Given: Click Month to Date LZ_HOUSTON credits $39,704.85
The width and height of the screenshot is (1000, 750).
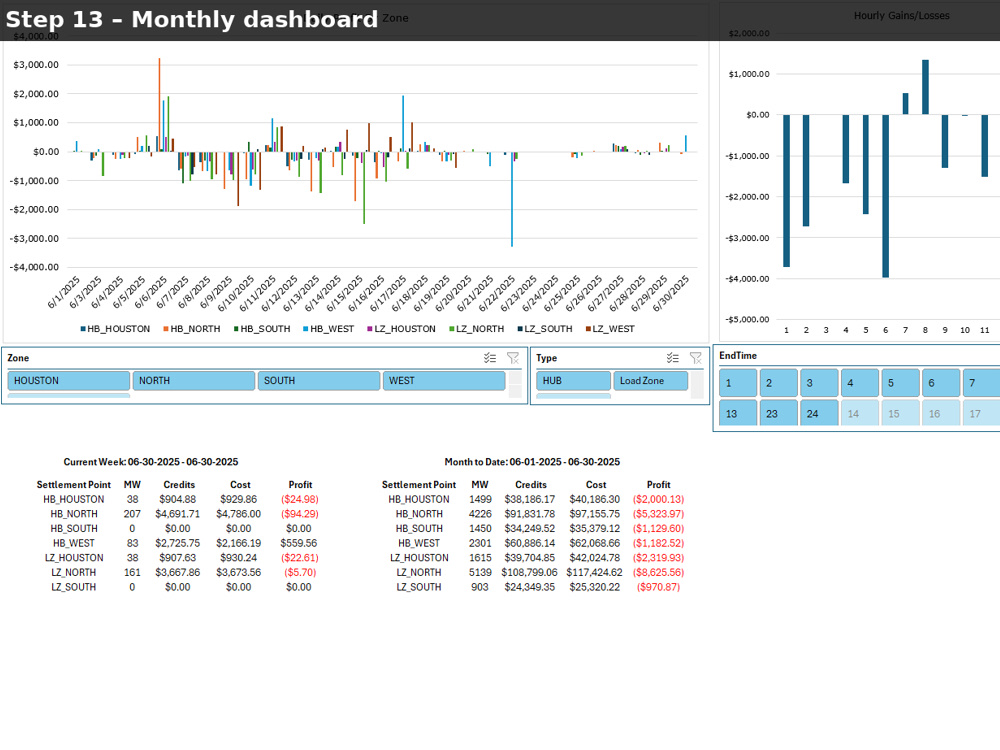Looking at the screenshot, I should click(530, 558).
